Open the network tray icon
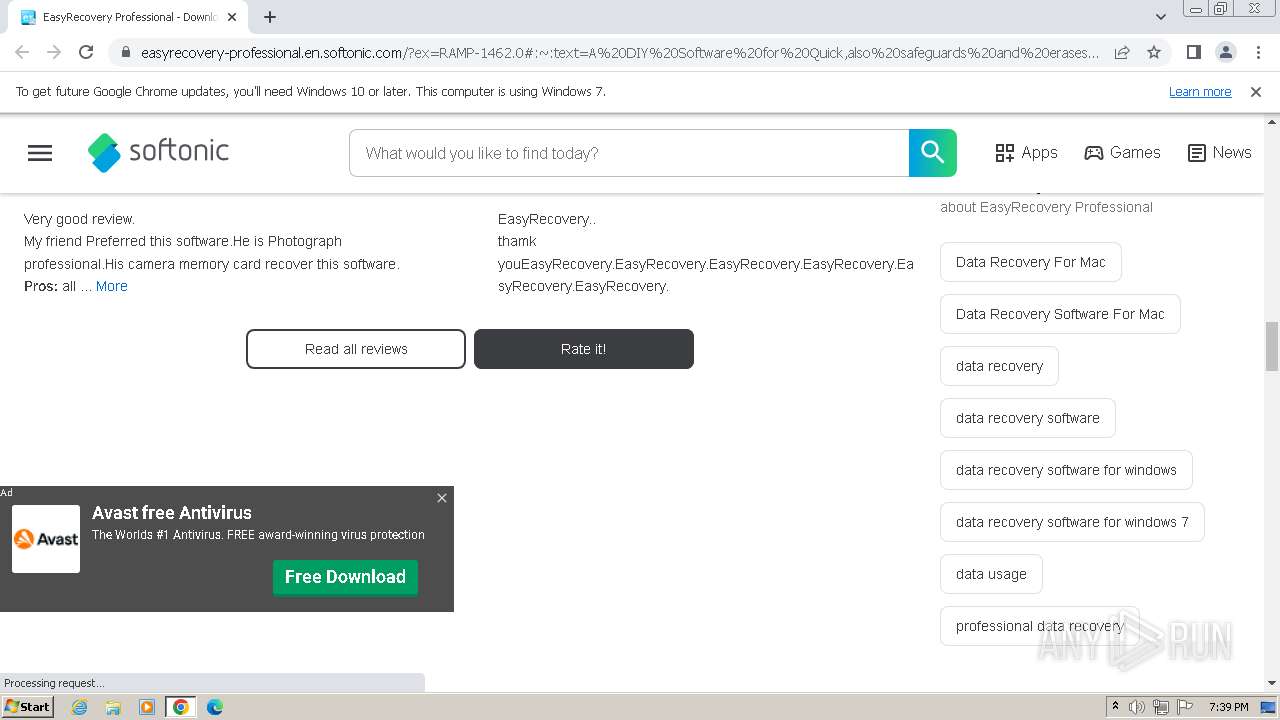Image resolution: width=1280 pixels, height=720 pixels. point(1161,707)
